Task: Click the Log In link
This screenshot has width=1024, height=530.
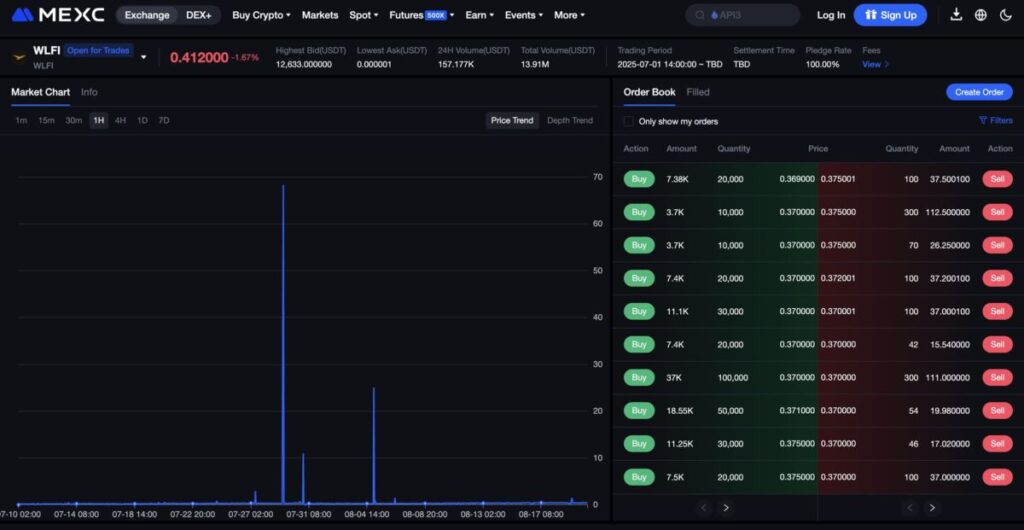Action: [x=831, y=15]
